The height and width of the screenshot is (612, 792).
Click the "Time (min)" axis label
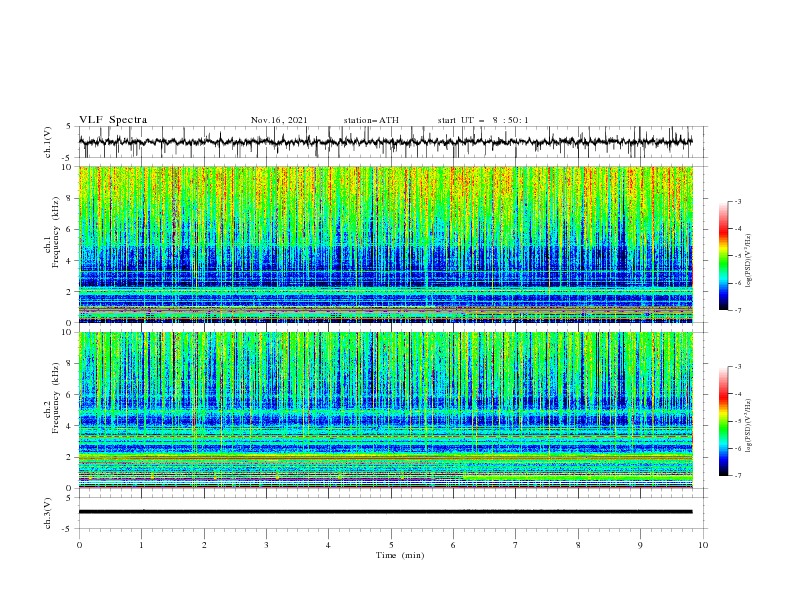pos(400,555)
